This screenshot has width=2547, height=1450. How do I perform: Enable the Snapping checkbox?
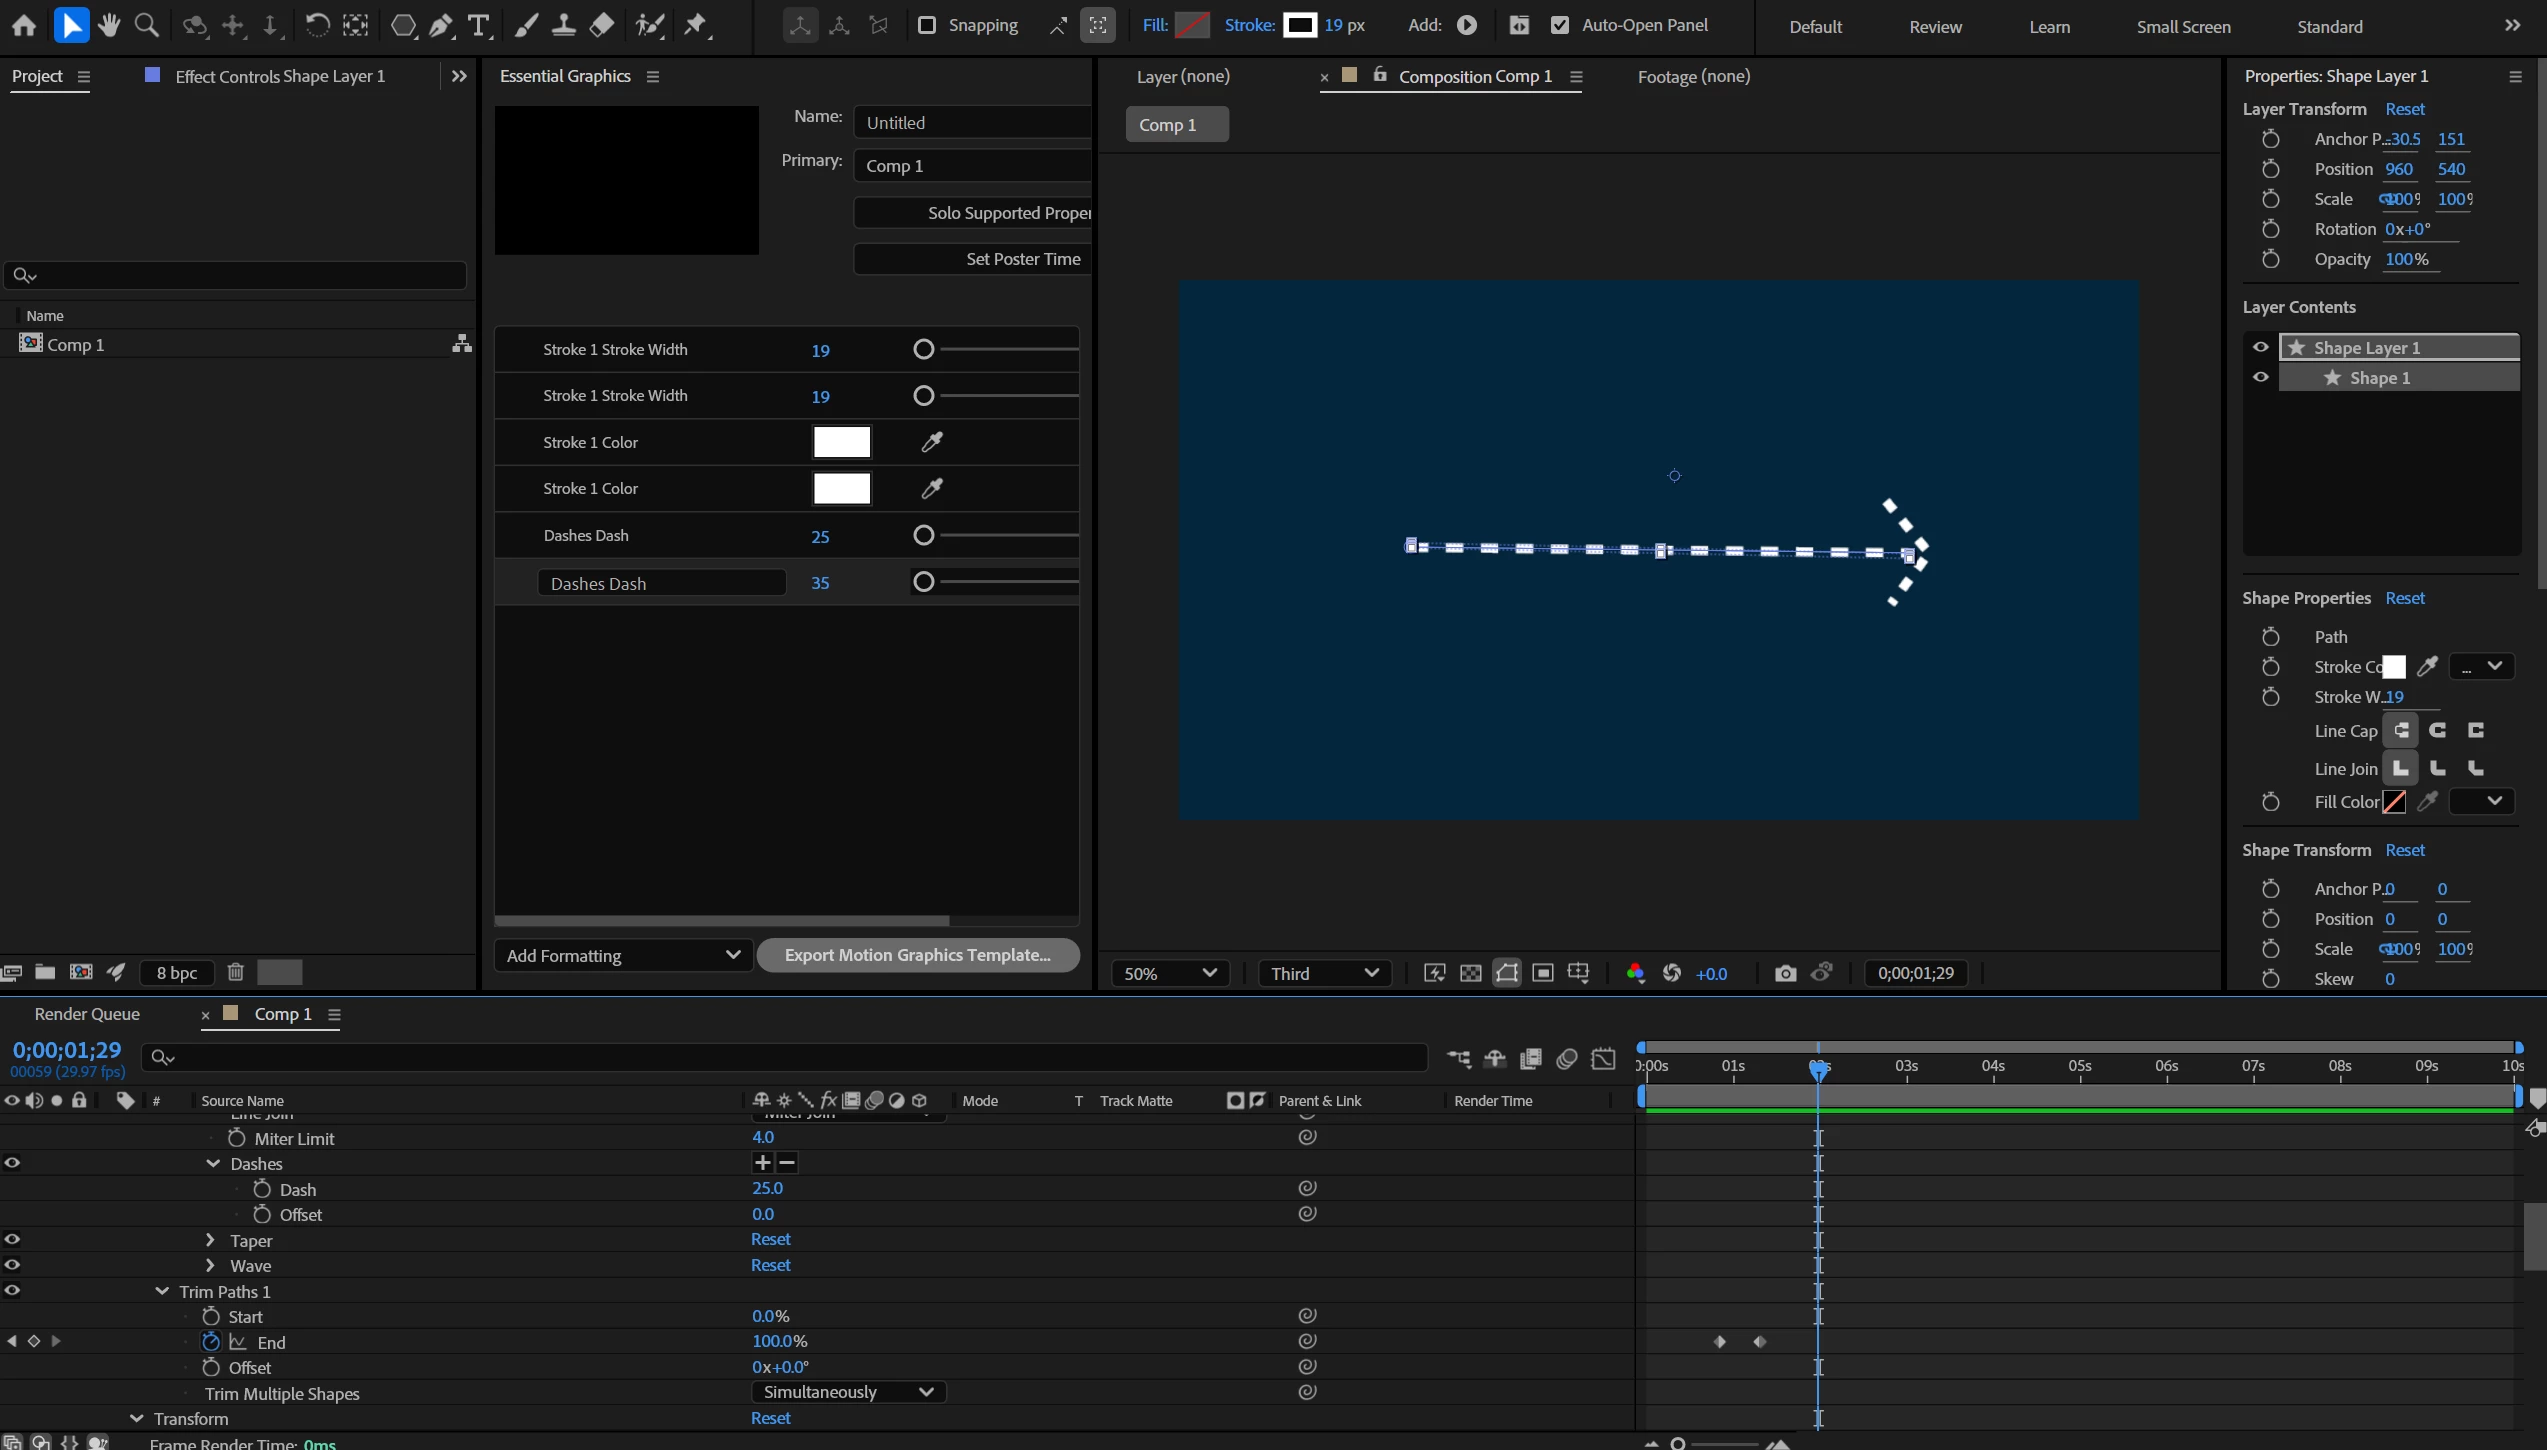click(927, 25)
